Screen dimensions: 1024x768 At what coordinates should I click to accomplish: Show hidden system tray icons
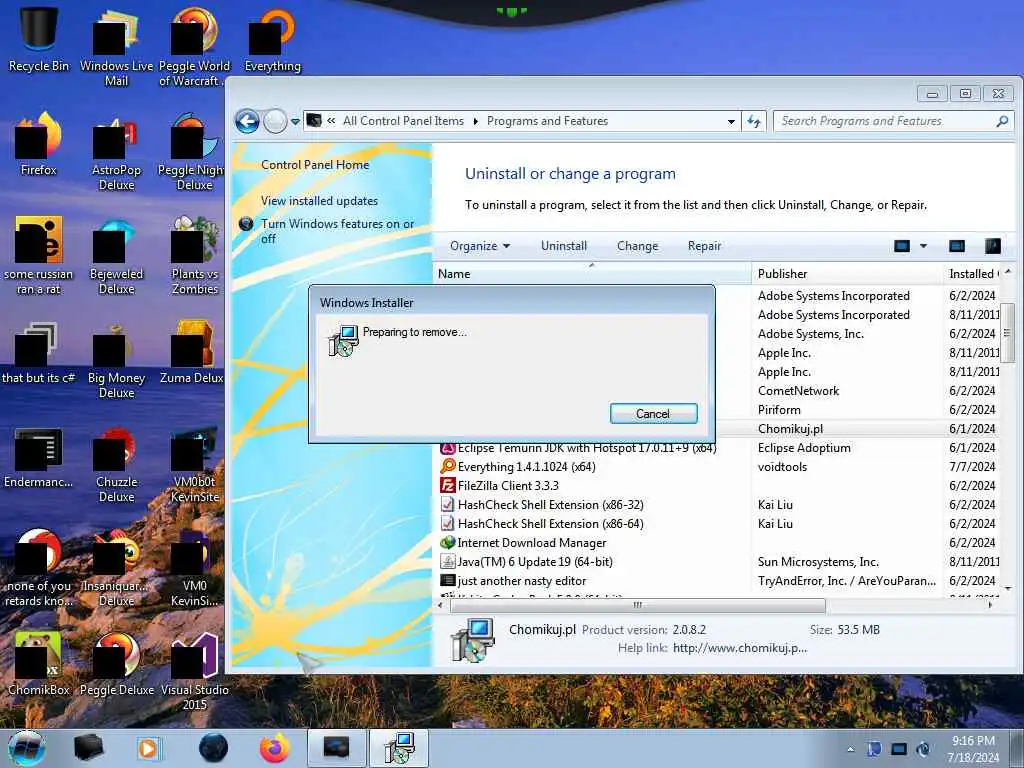850,749
